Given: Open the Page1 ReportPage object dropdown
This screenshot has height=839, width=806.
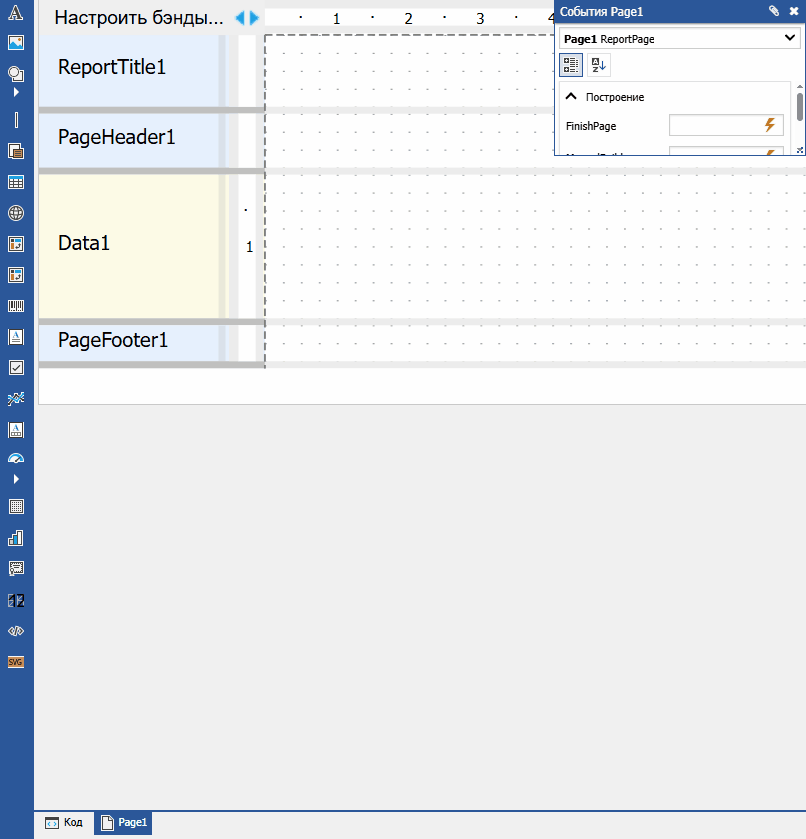Looking at the screenshot, I should click(790, 38).
